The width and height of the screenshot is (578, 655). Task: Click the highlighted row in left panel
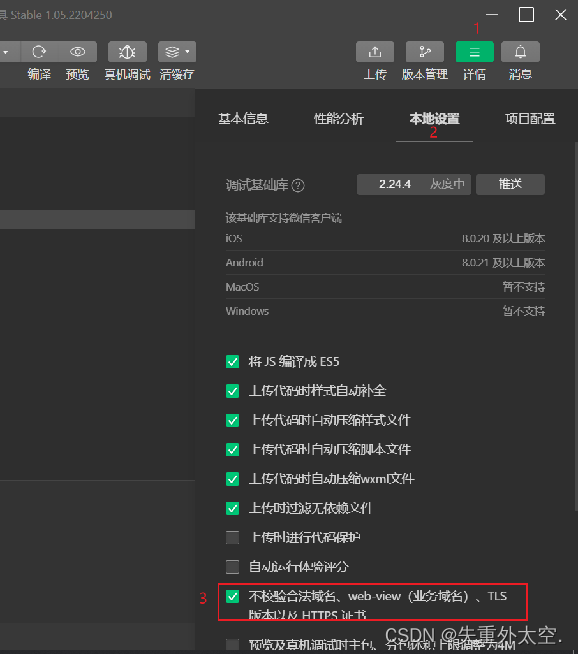pos(97,219)
